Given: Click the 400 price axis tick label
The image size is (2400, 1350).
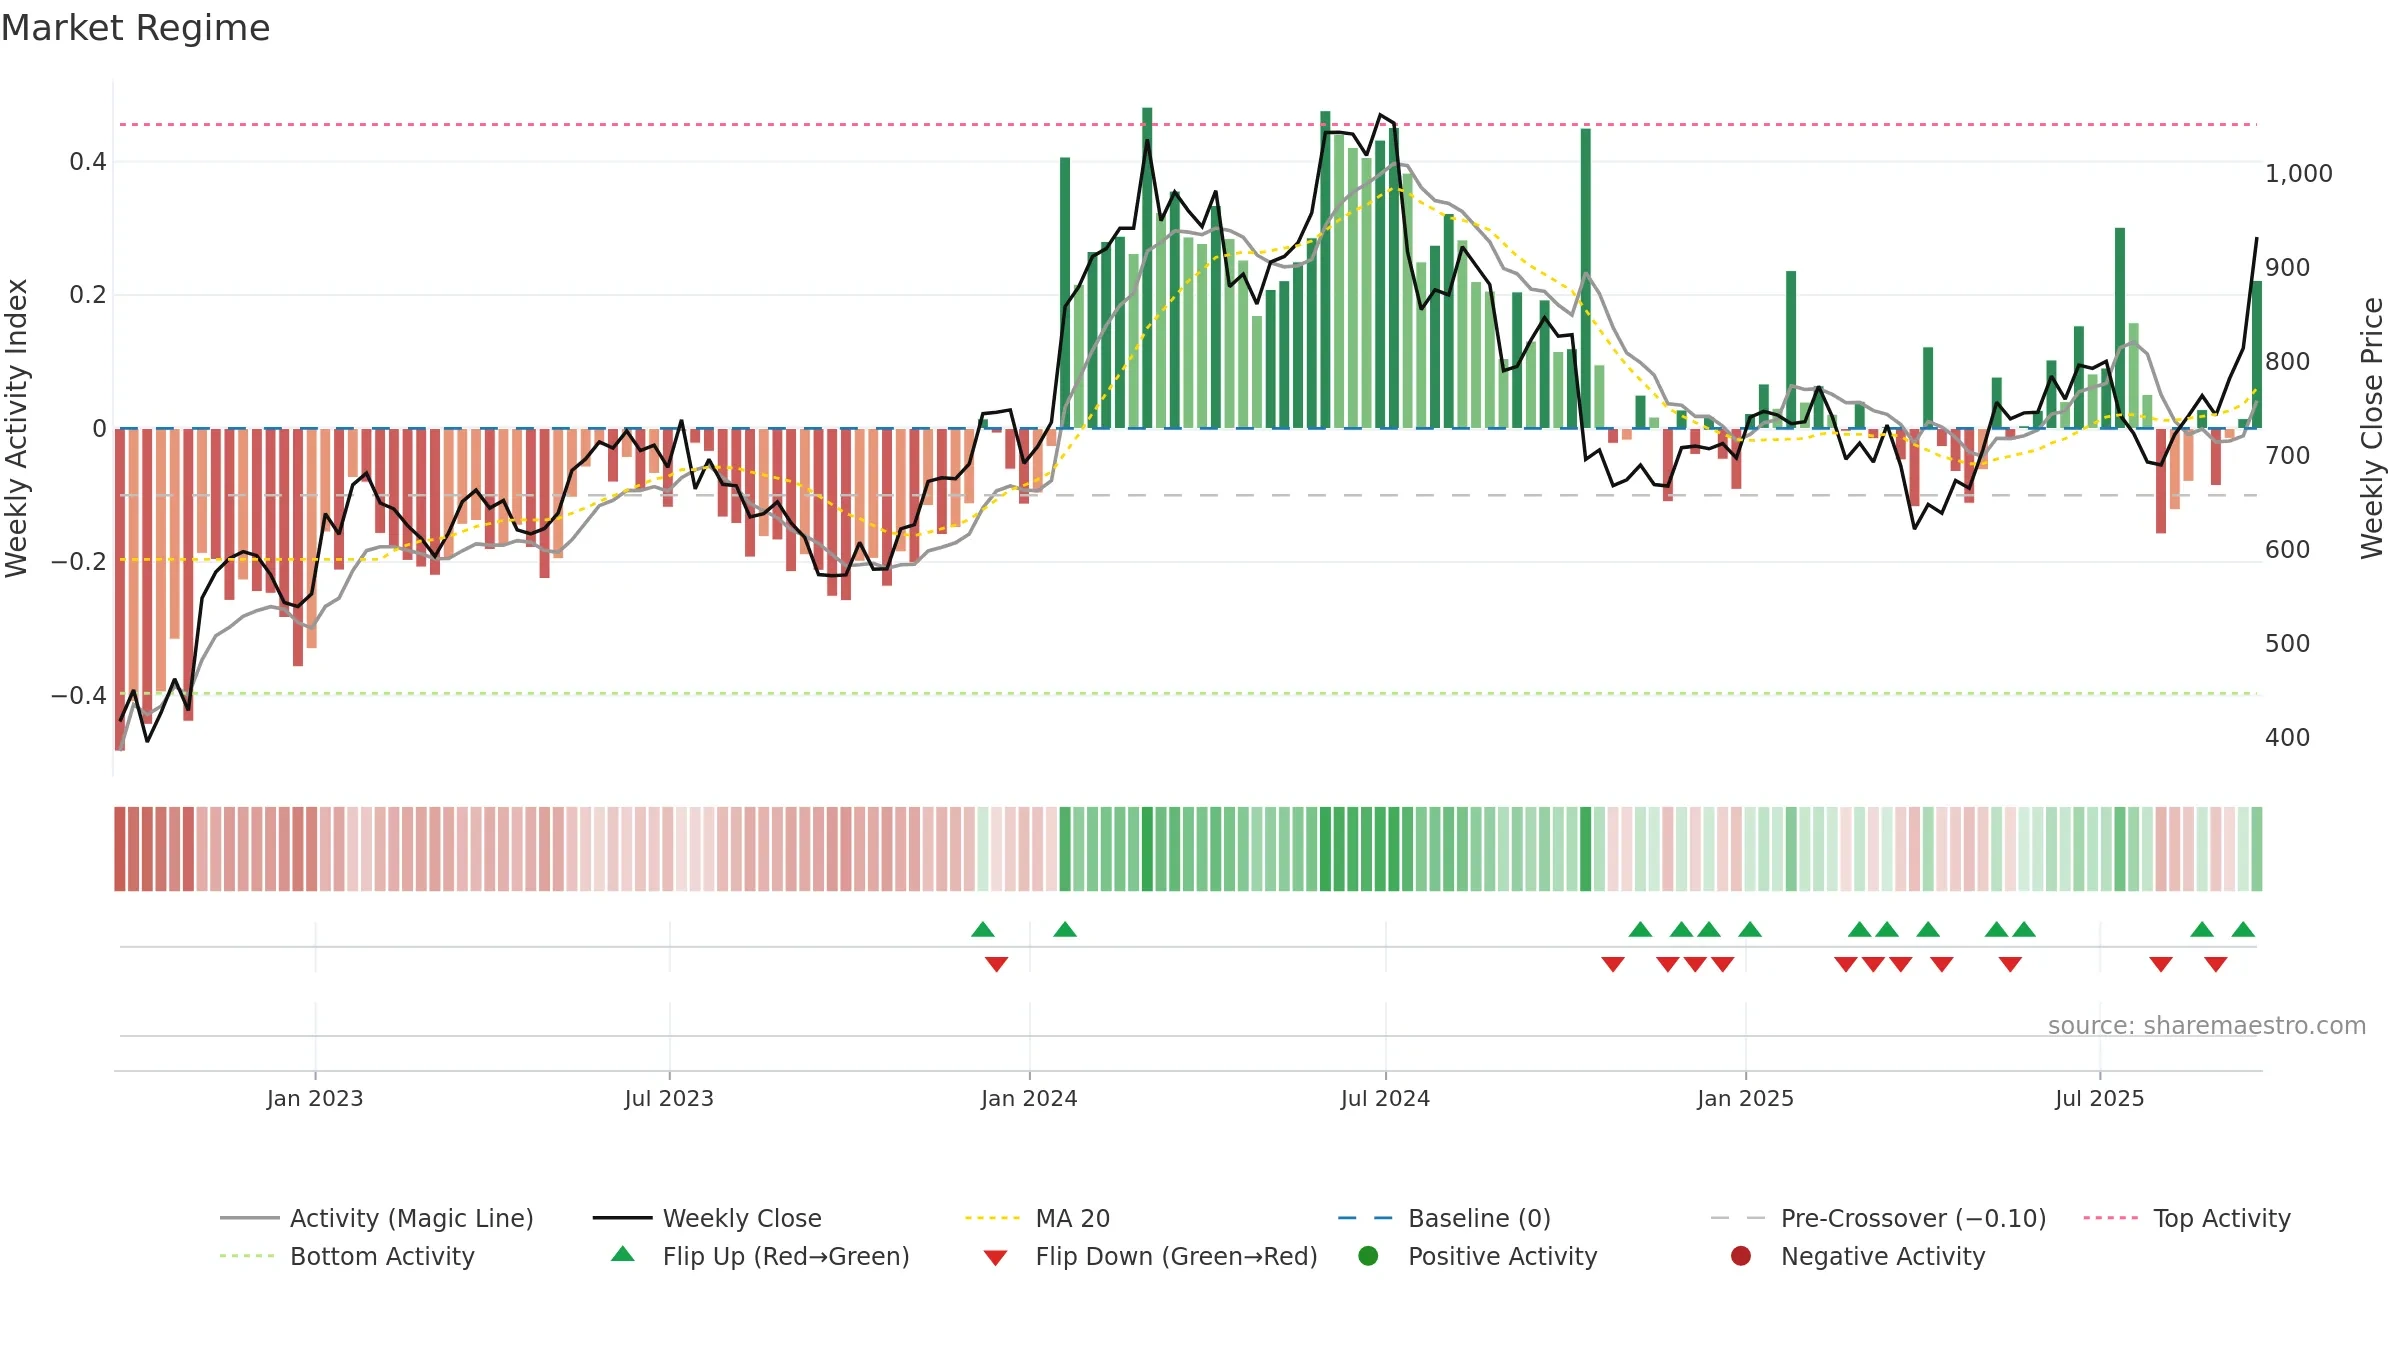Looking at the screenshot, I should click(2288, 737).
